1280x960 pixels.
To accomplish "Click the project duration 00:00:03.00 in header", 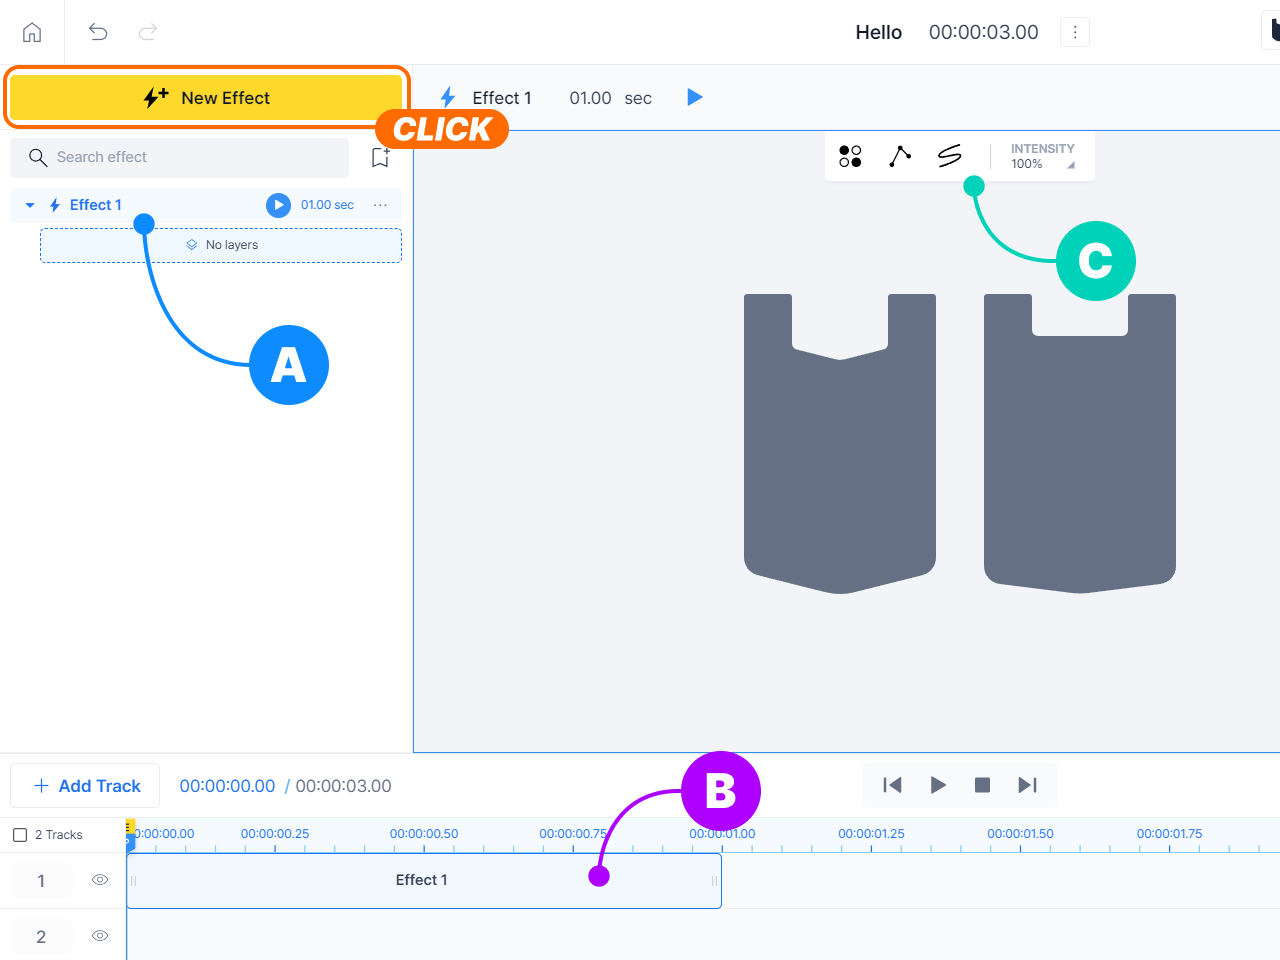I will 984,32.
